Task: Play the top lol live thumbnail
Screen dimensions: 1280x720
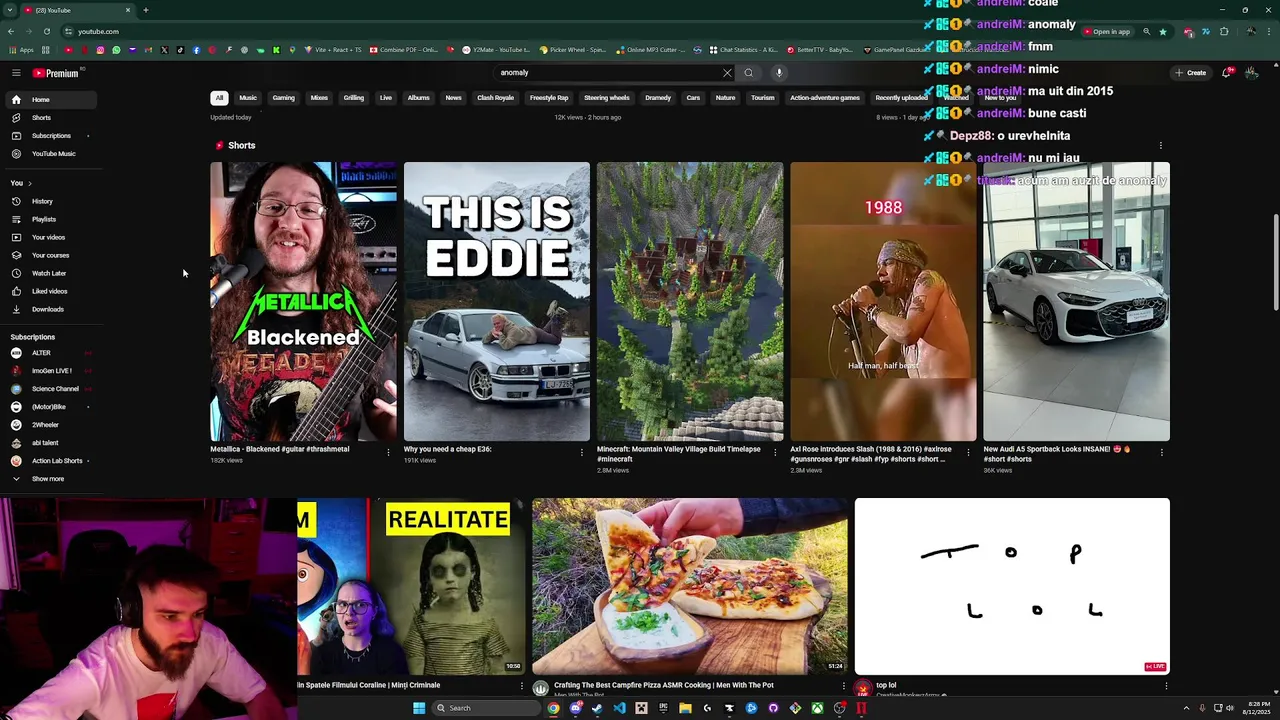Action: (1011, 586)
